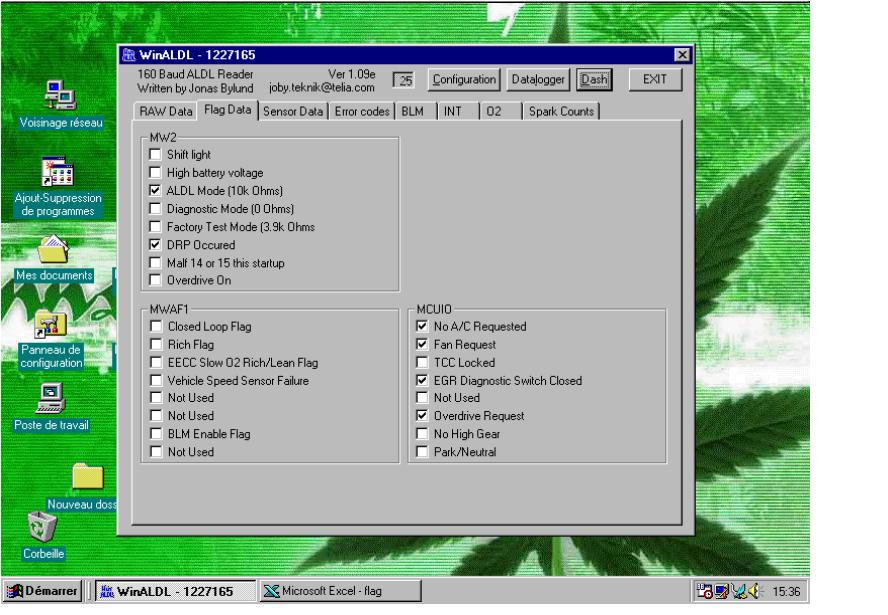Switch to Microsoft Excel - flag taskbar button

pos(340,591)
